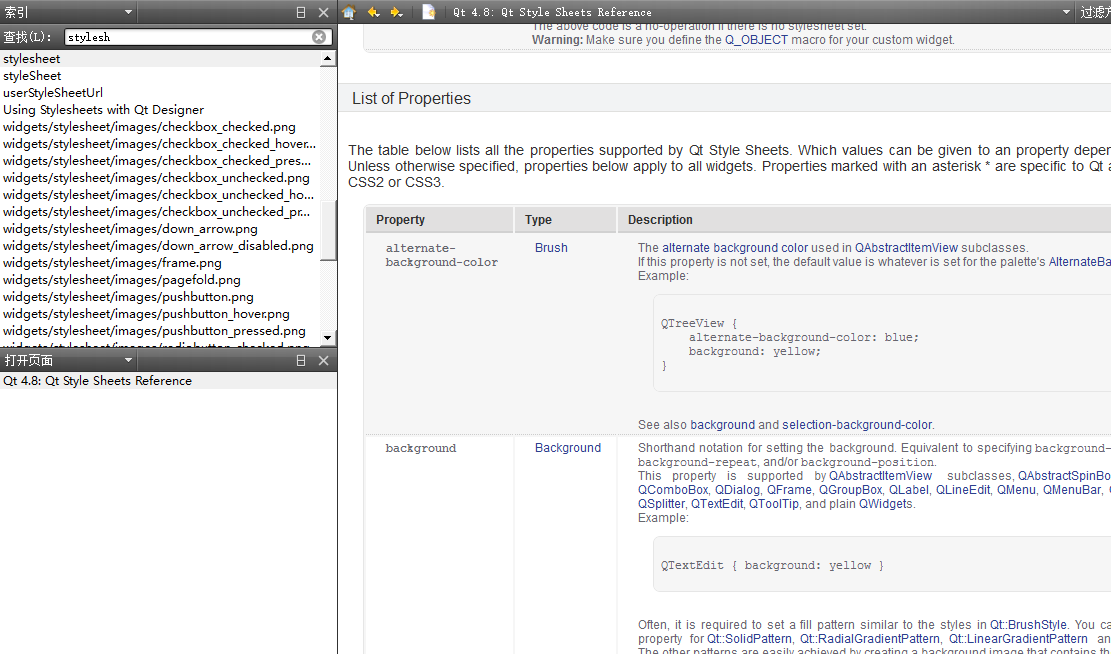This screenshot has width=1111, height=654.
Task: Open QAbstractItemView link in alternate-background-color row
Action: coord(906,248)
